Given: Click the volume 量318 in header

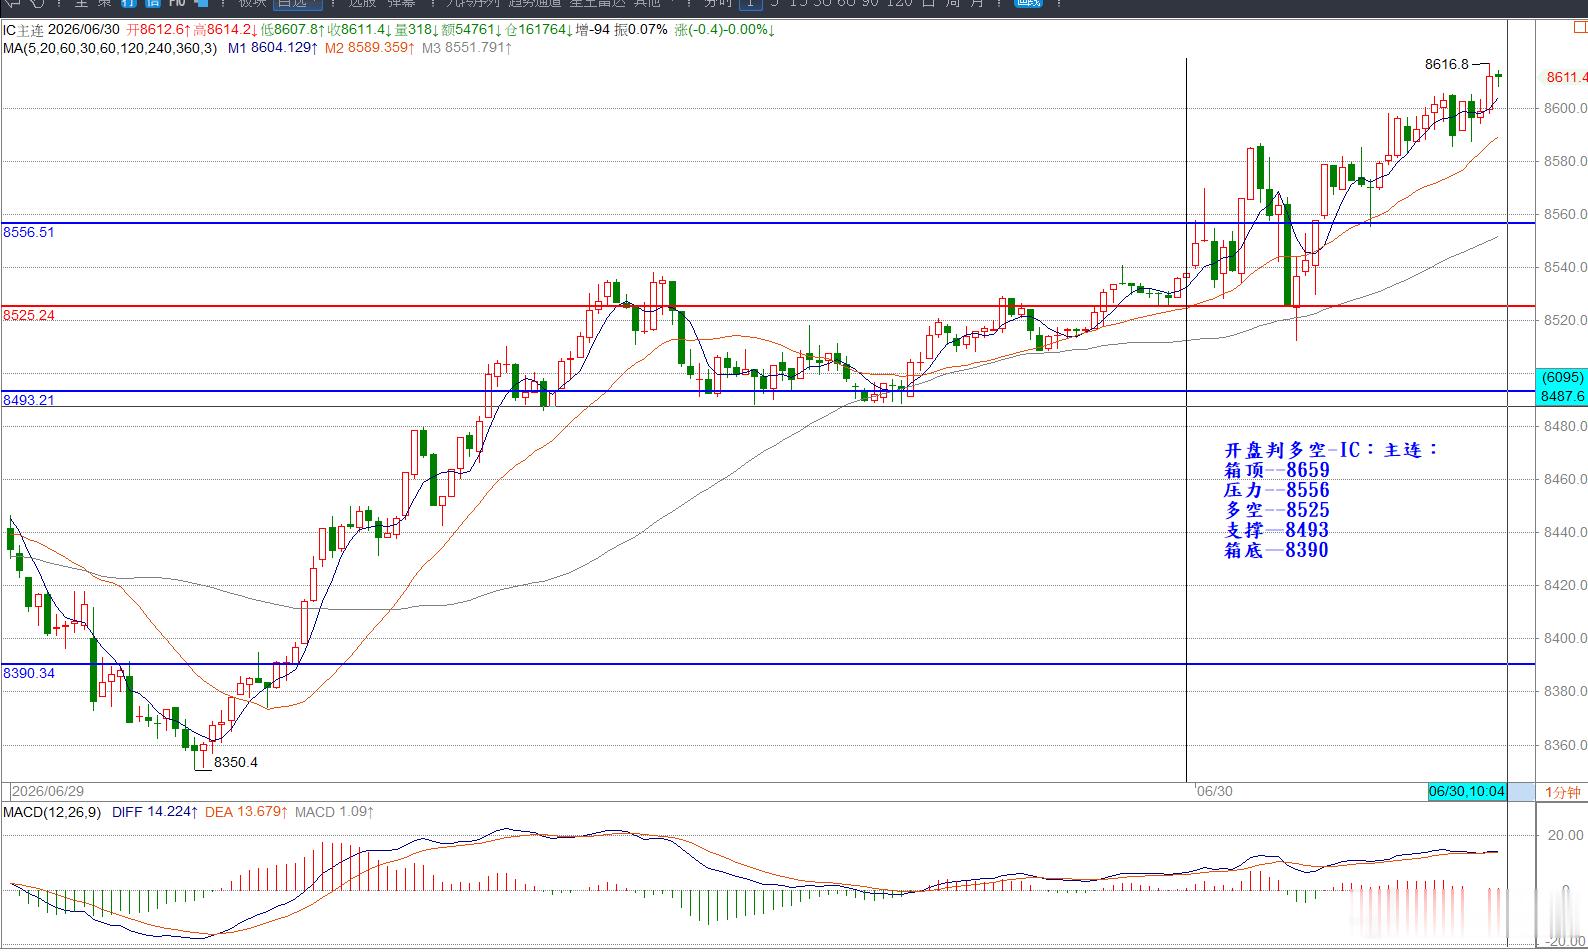Looking at the screenshot, I should 418,30.
